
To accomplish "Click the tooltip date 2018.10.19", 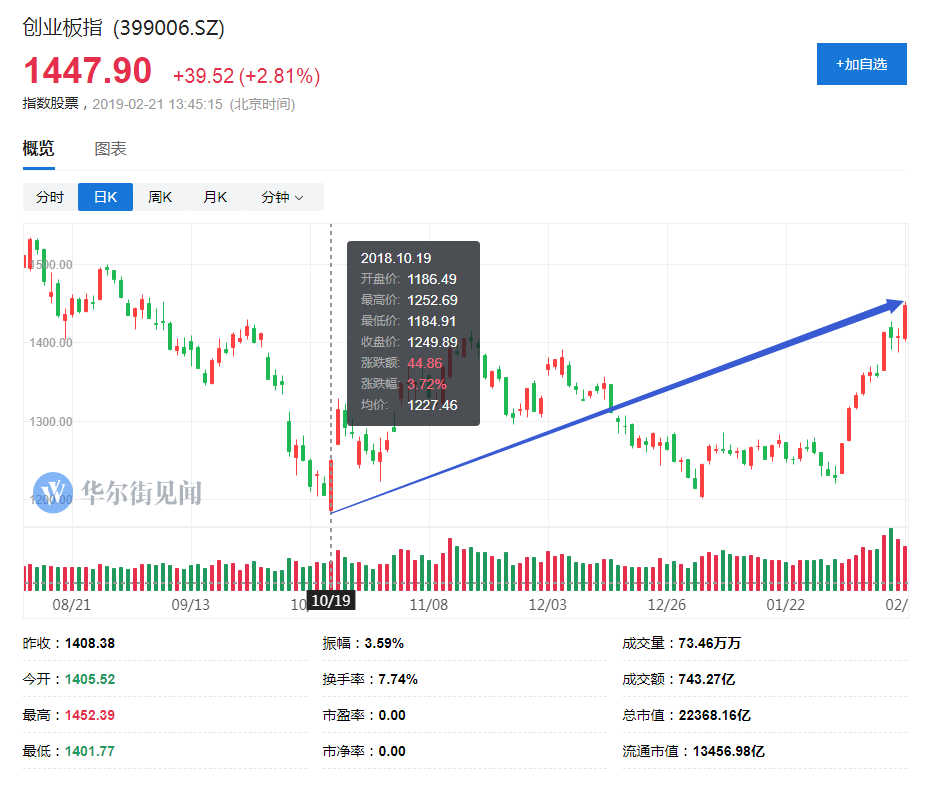I will tap(396, 259).
